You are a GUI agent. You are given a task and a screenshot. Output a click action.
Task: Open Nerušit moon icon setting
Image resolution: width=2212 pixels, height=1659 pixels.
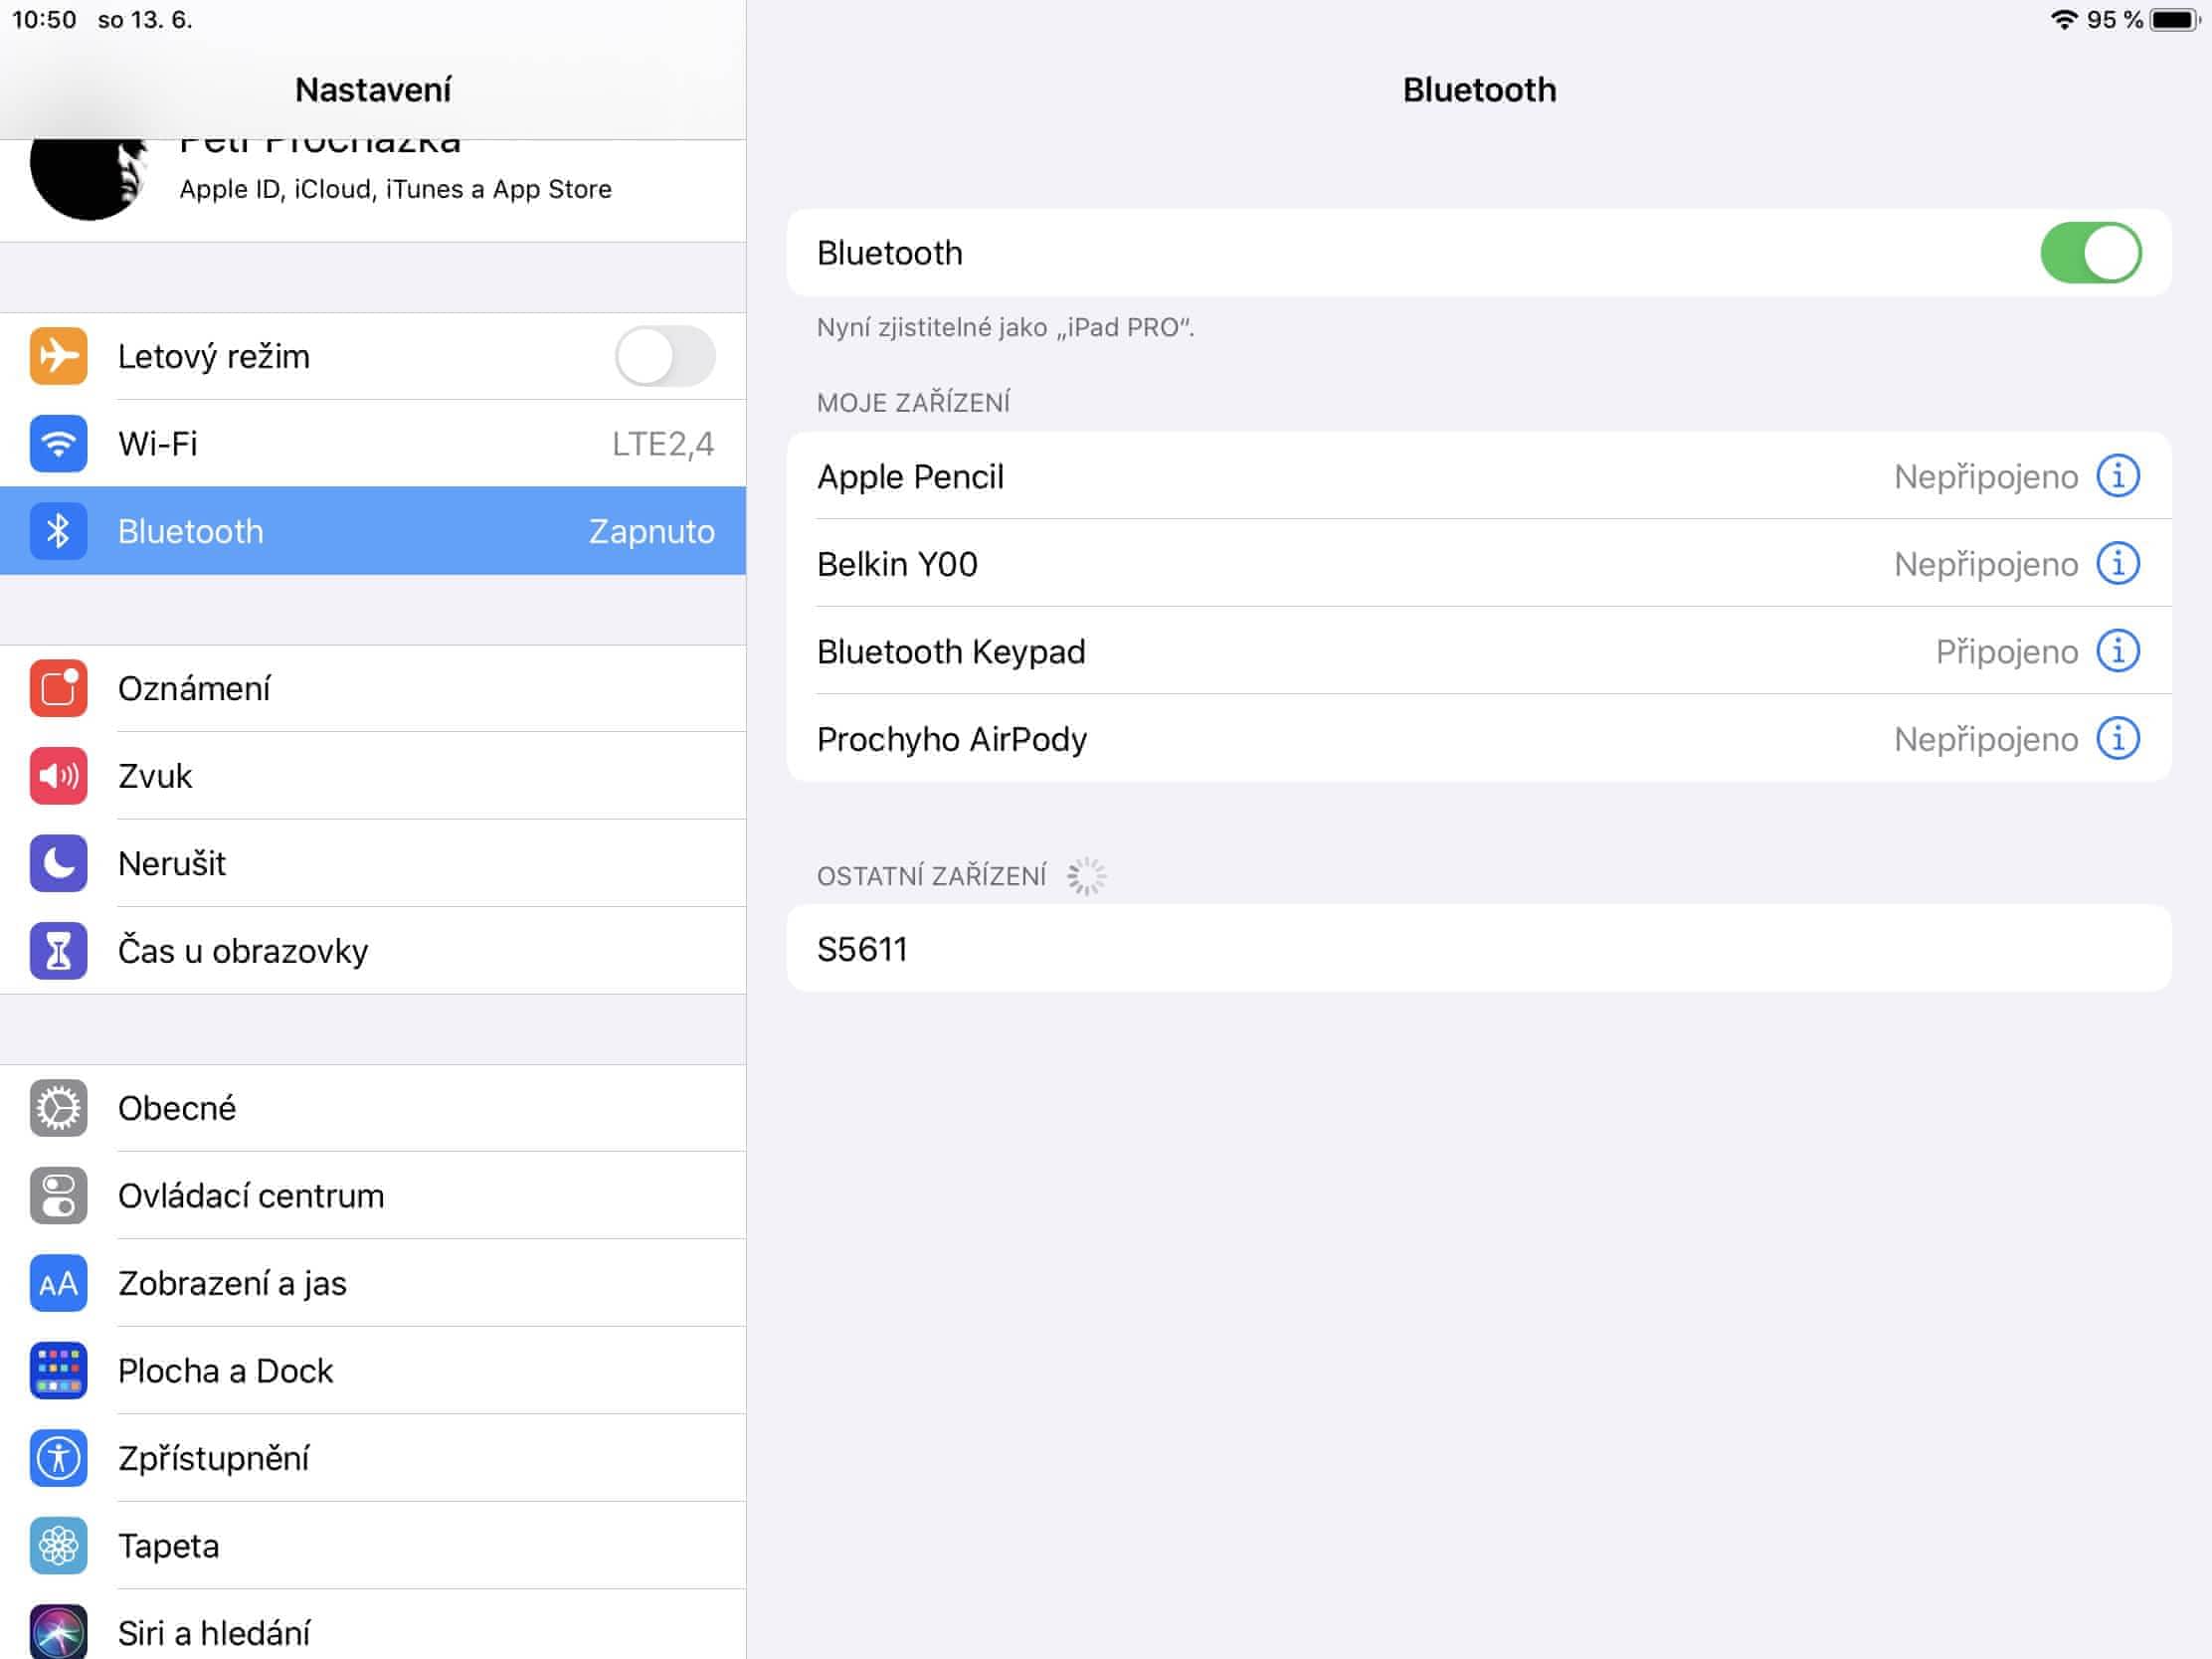pos(58,863)
